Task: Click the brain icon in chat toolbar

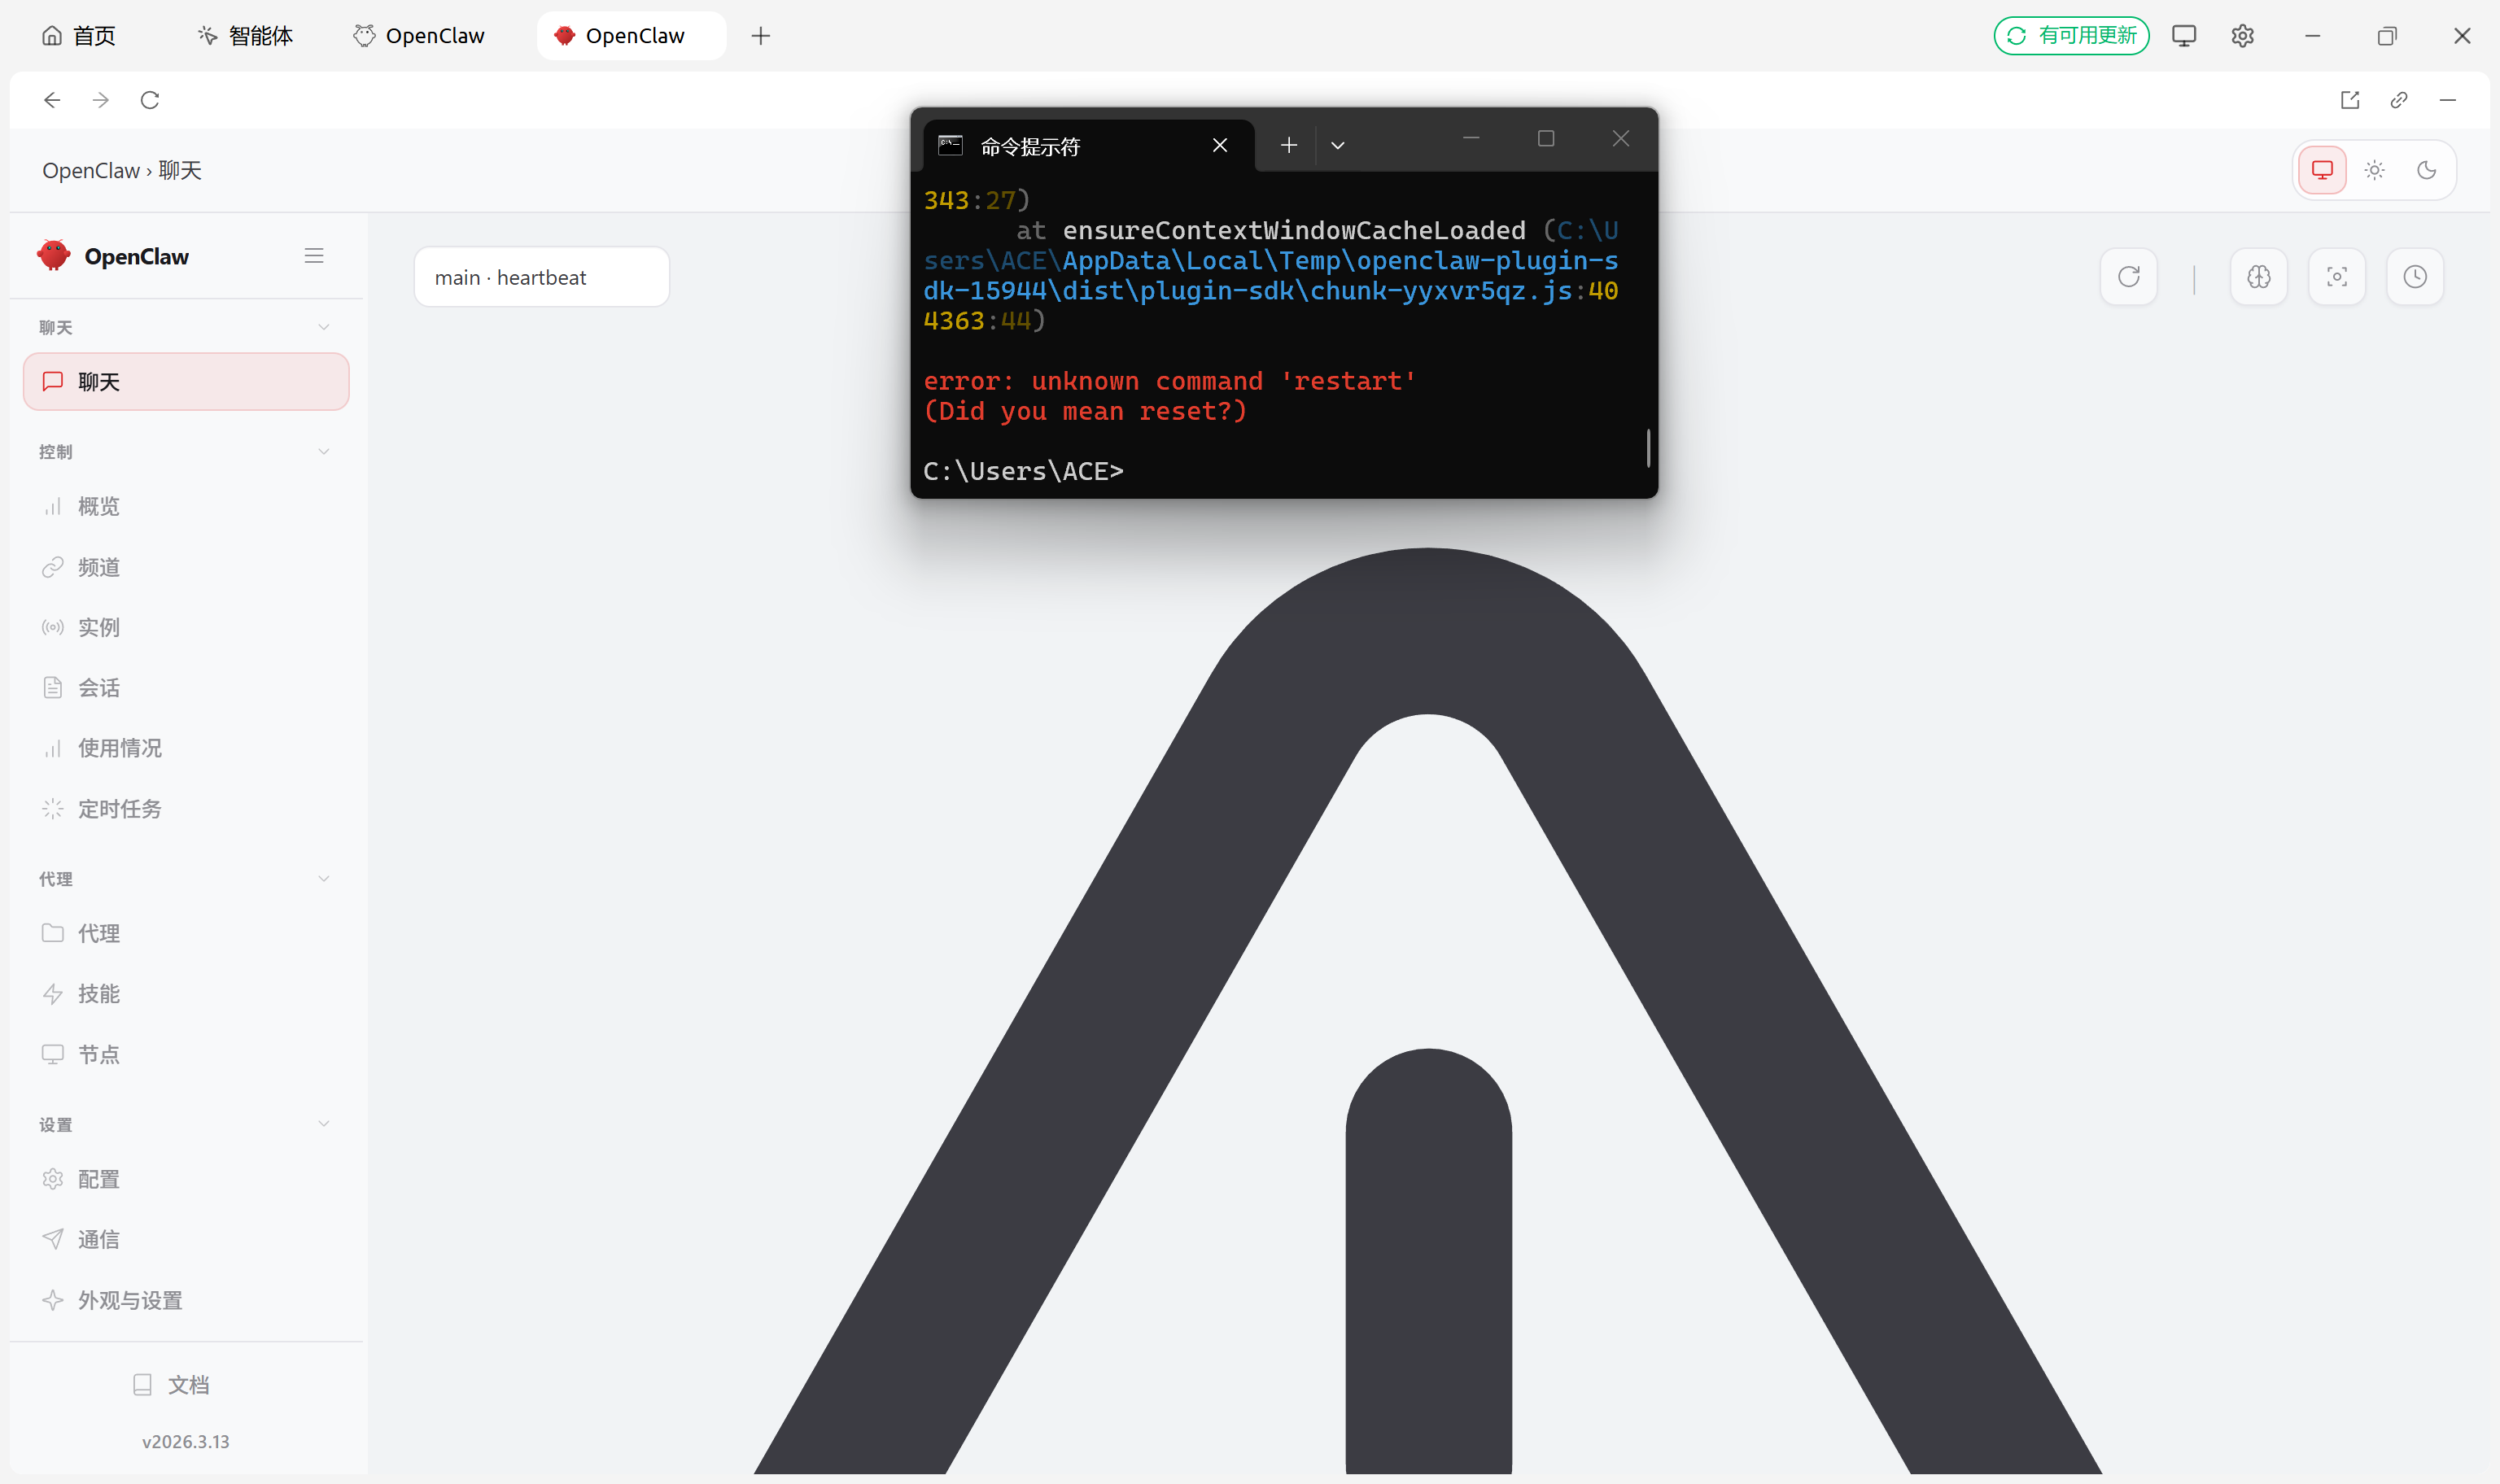Action: pyautogui.click(x=2258, y=277)
